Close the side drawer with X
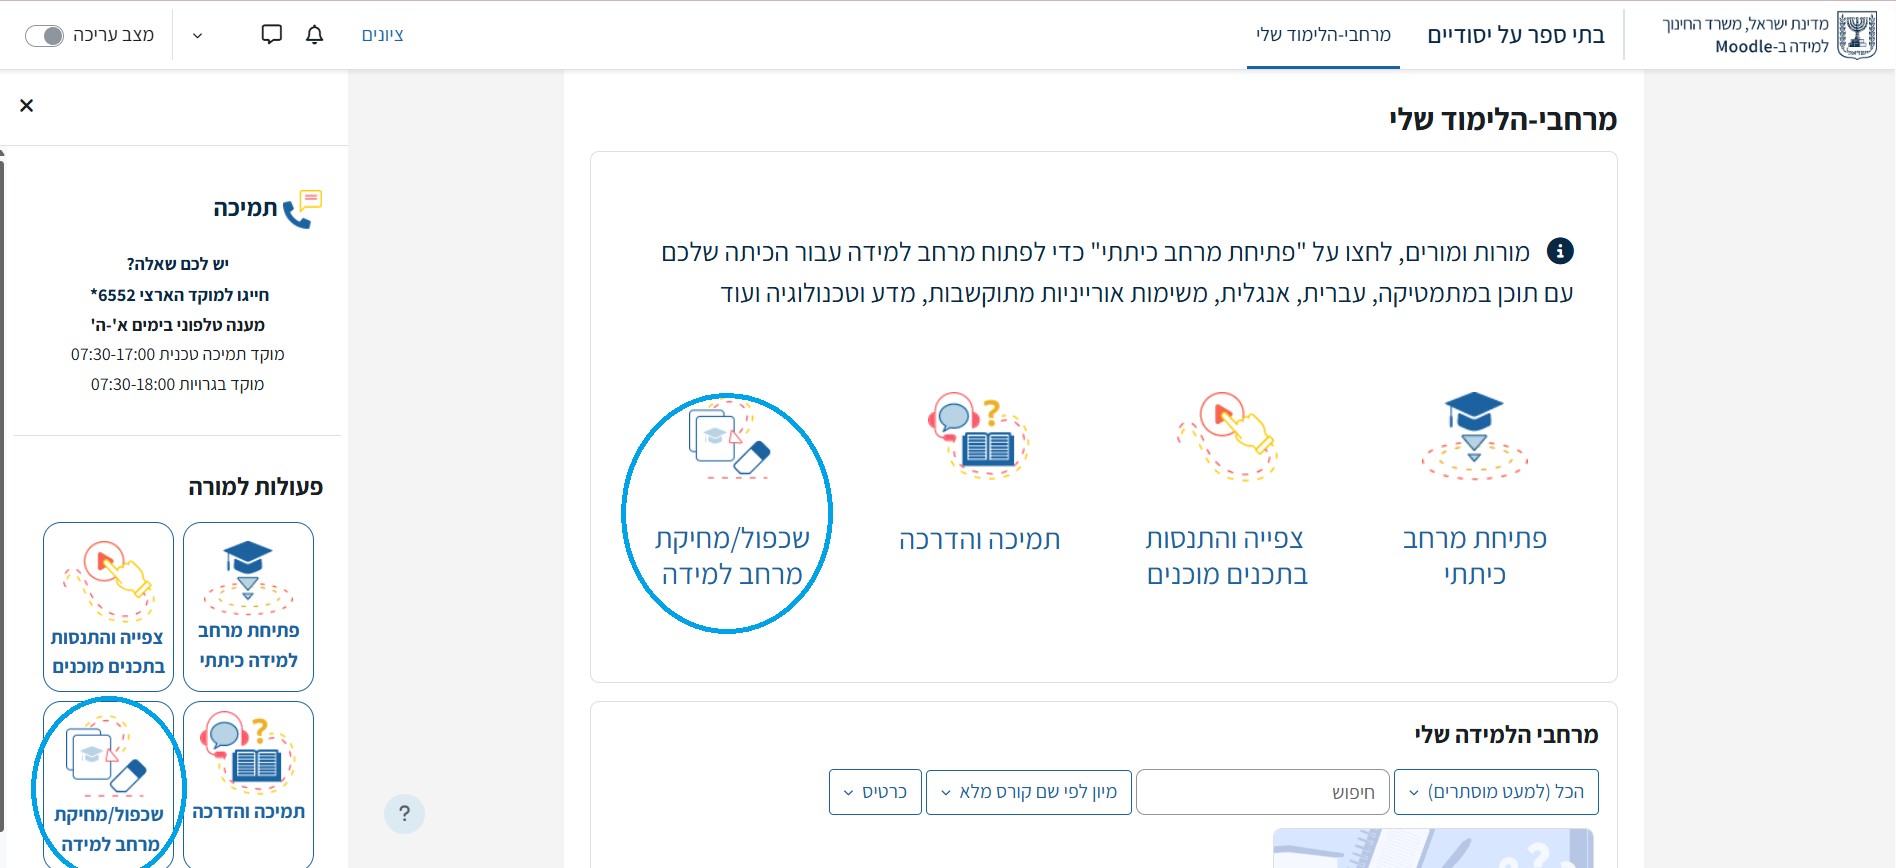This screenshot has width=1896, height=868. point(27,105)
